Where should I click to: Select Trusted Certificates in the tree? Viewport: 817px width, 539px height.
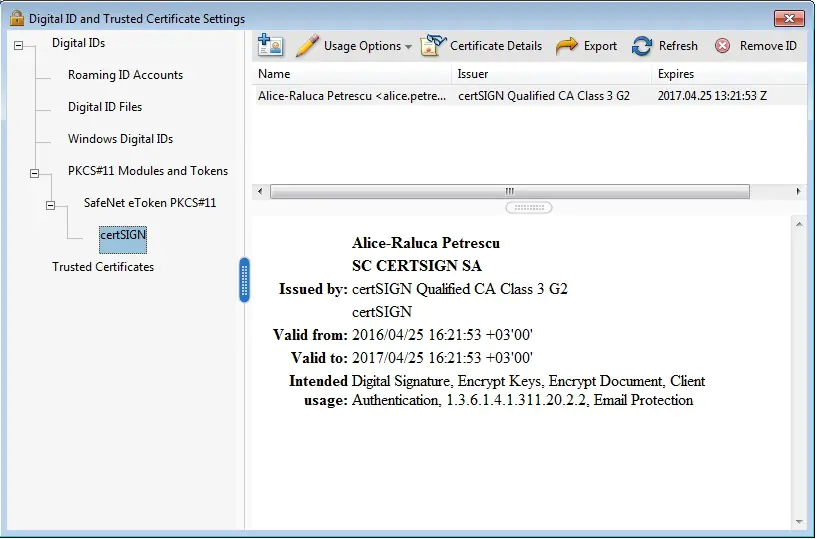point(103,267)
